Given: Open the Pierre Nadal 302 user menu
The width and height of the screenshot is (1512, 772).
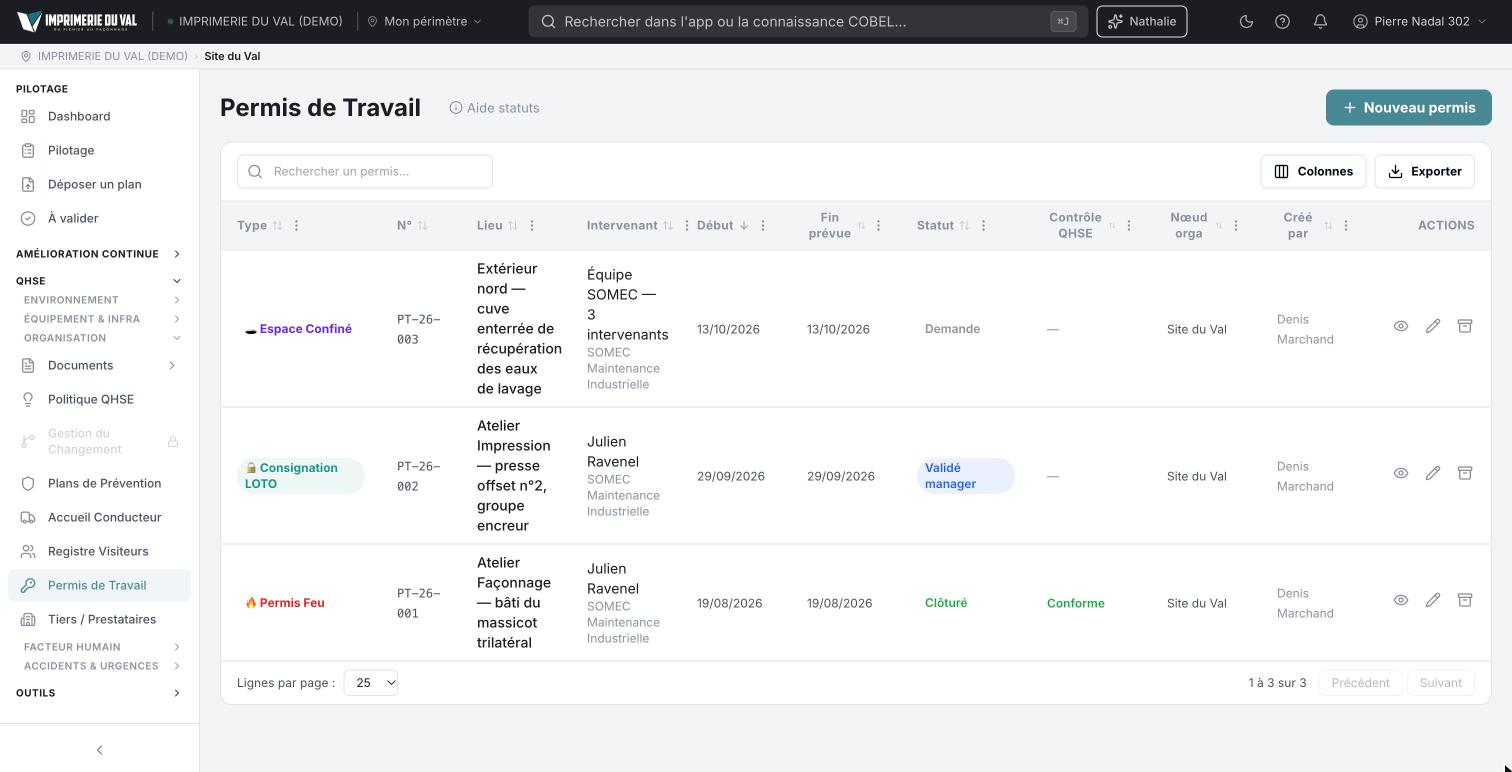Looking at the screenshot, I should click(x=1419, y=21).
